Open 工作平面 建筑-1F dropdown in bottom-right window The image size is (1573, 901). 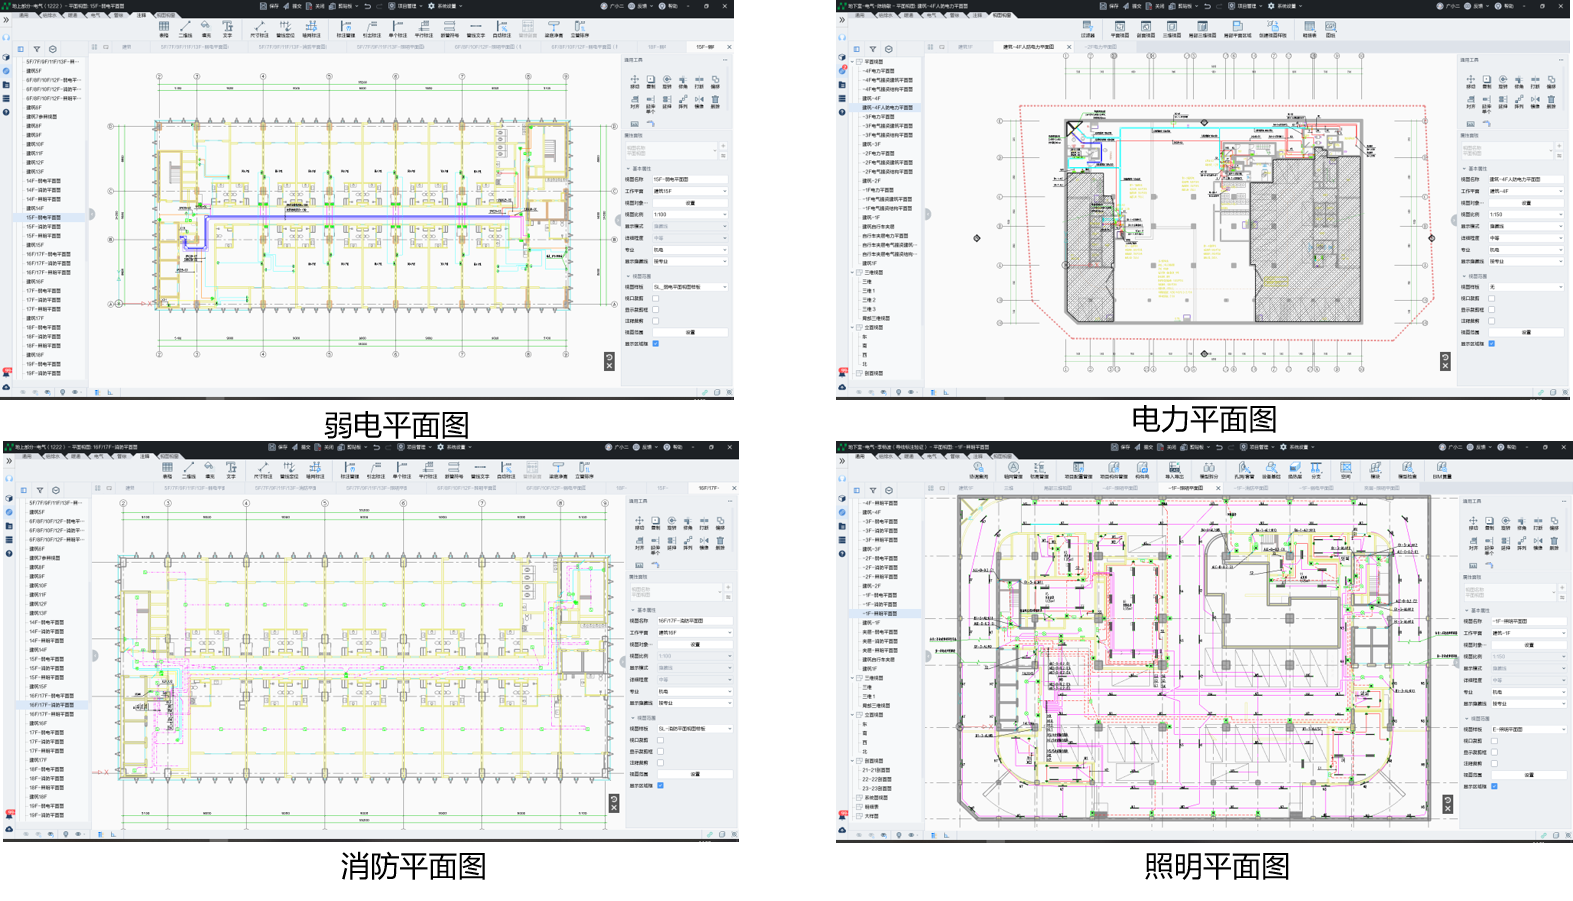tap(1528, 633)
